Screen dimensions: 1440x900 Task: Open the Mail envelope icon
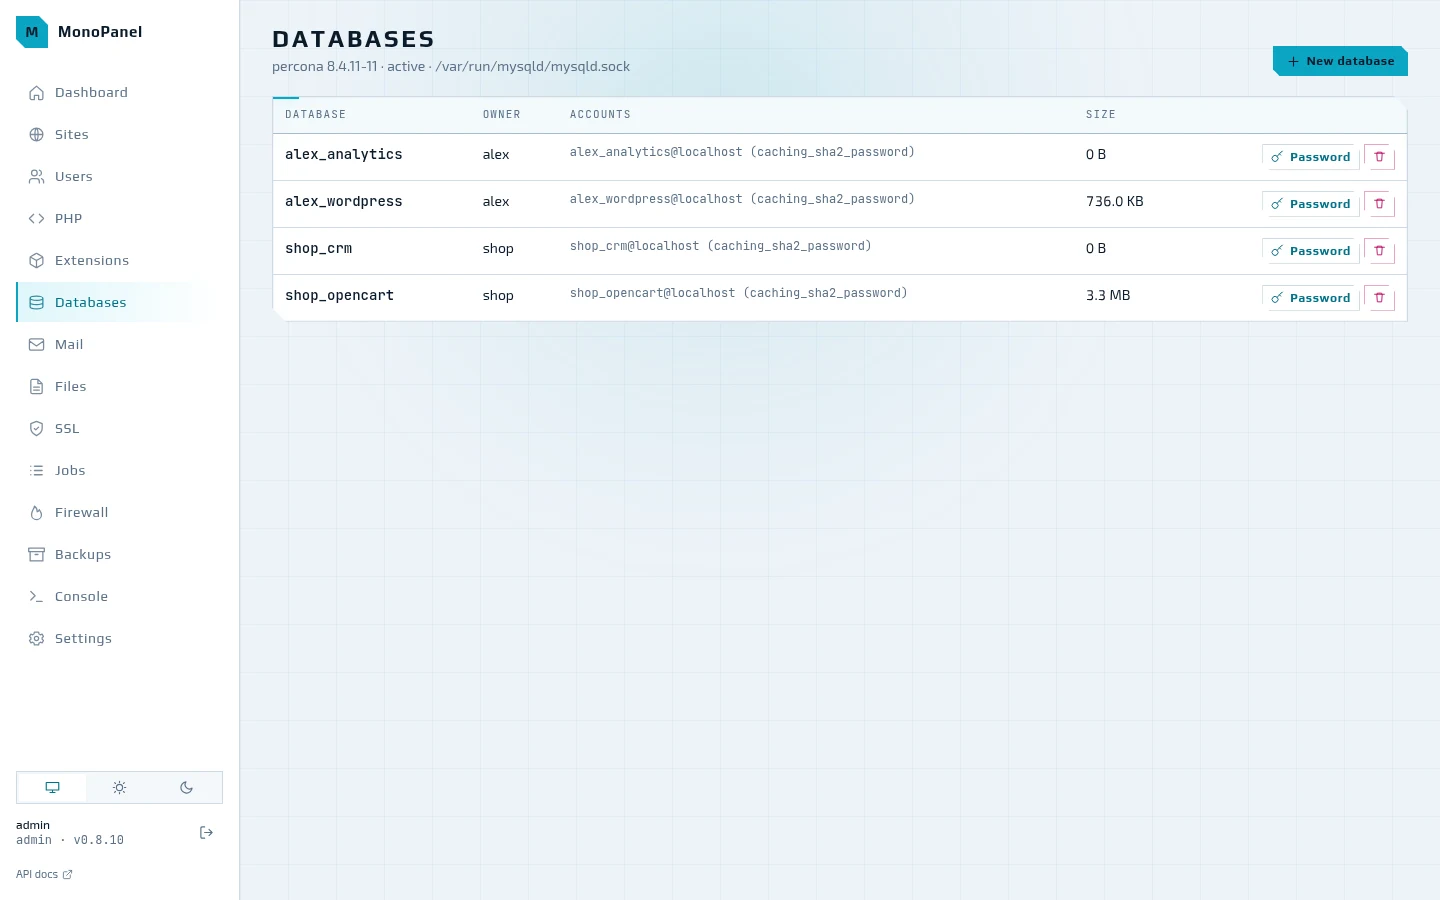(x=37, y=345)
